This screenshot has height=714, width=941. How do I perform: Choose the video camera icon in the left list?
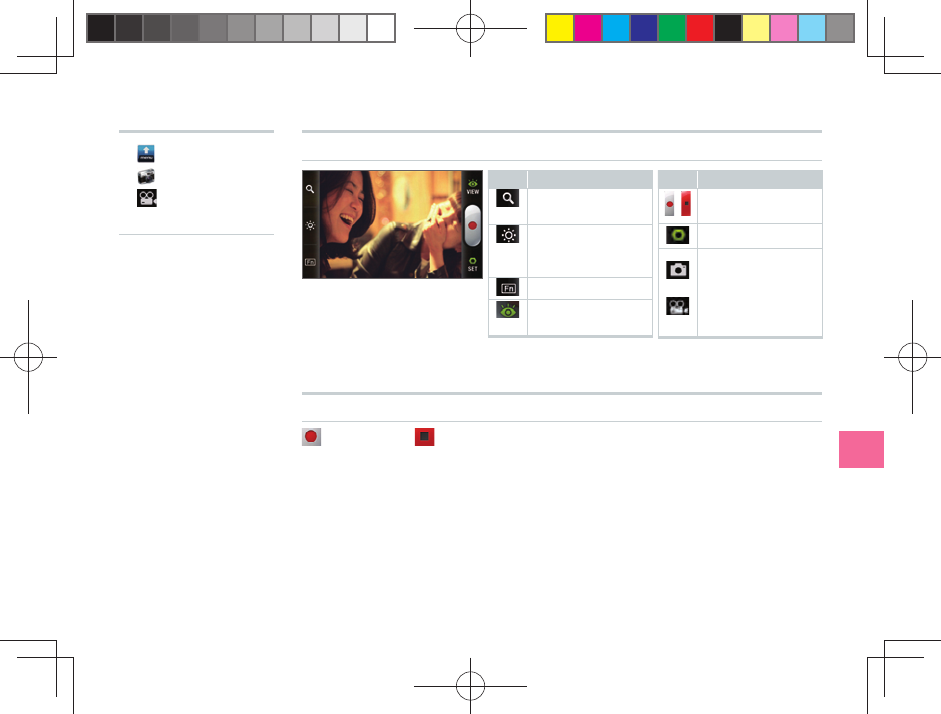click(146, 198)
